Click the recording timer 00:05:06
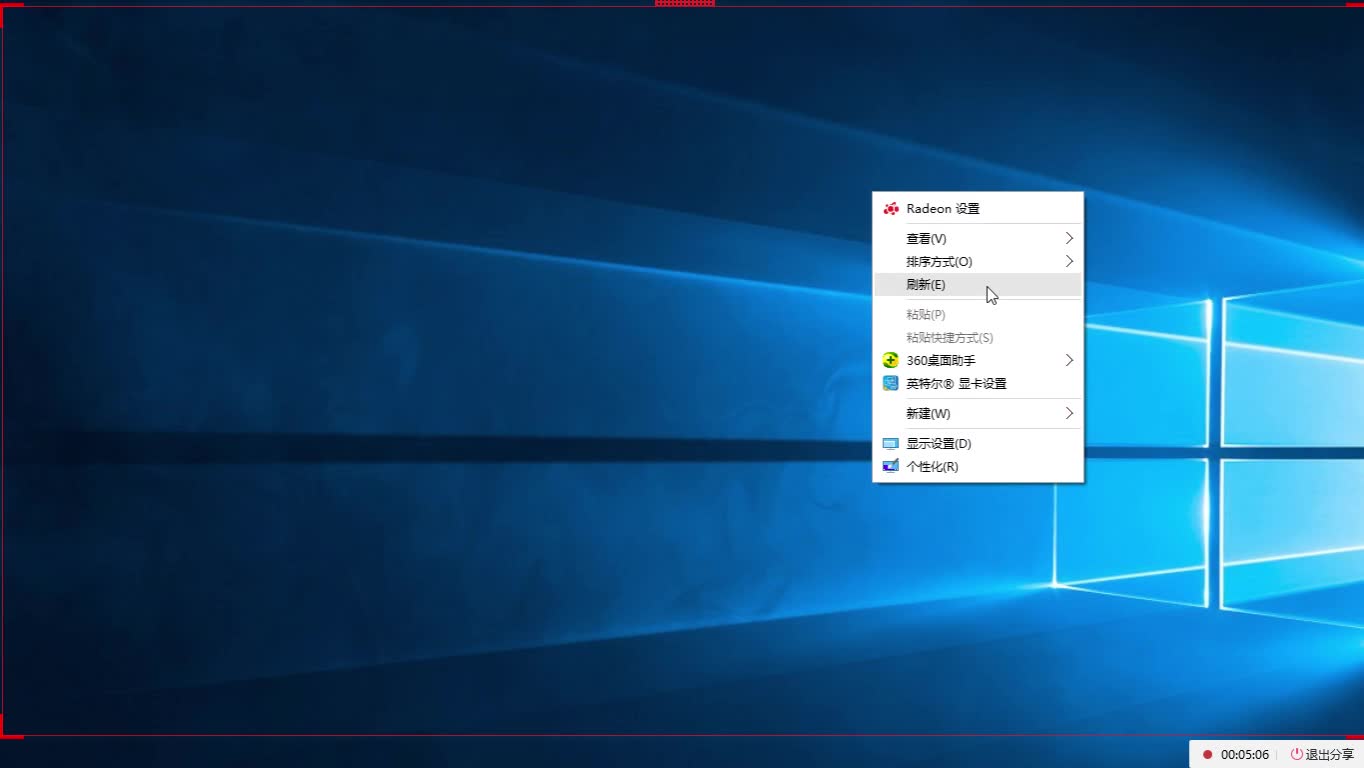 (1245, 755)
